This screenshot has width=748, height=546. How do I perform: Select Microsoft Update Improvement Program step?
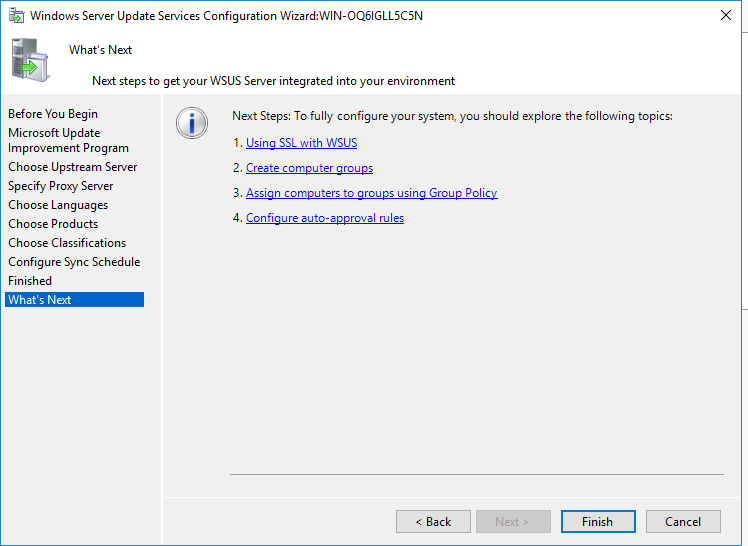point(68,140)
